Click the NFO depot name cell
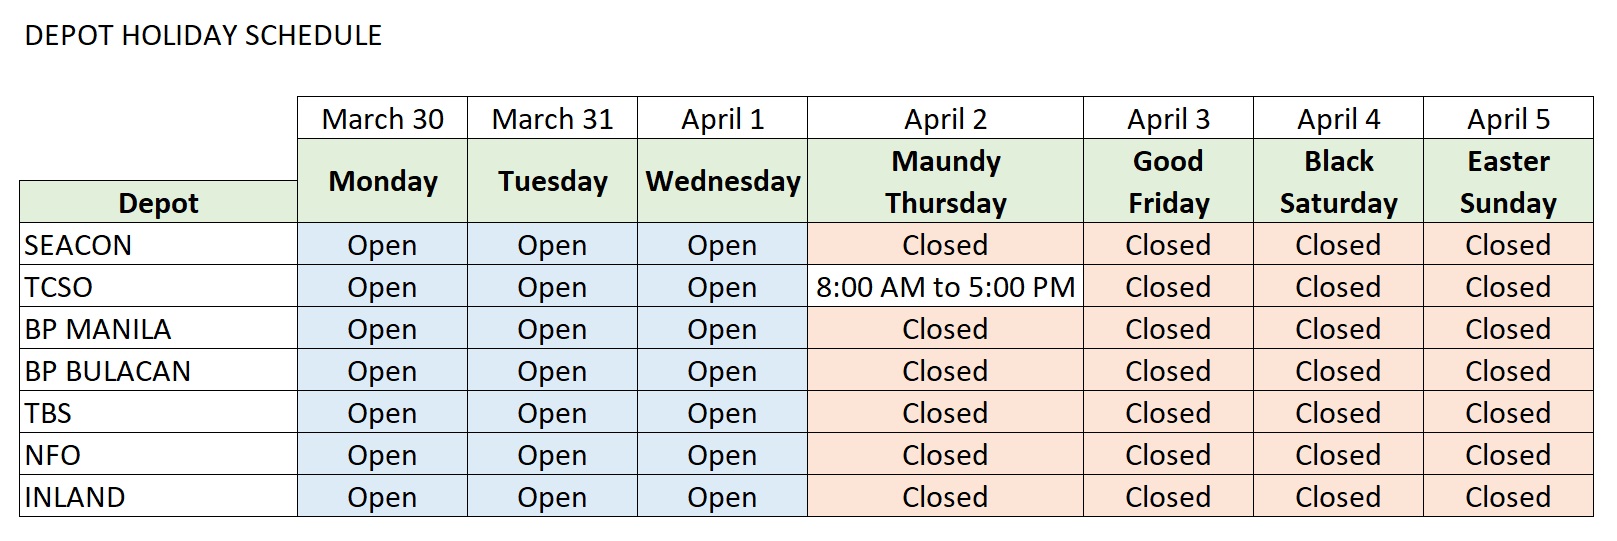 point(52,455)
